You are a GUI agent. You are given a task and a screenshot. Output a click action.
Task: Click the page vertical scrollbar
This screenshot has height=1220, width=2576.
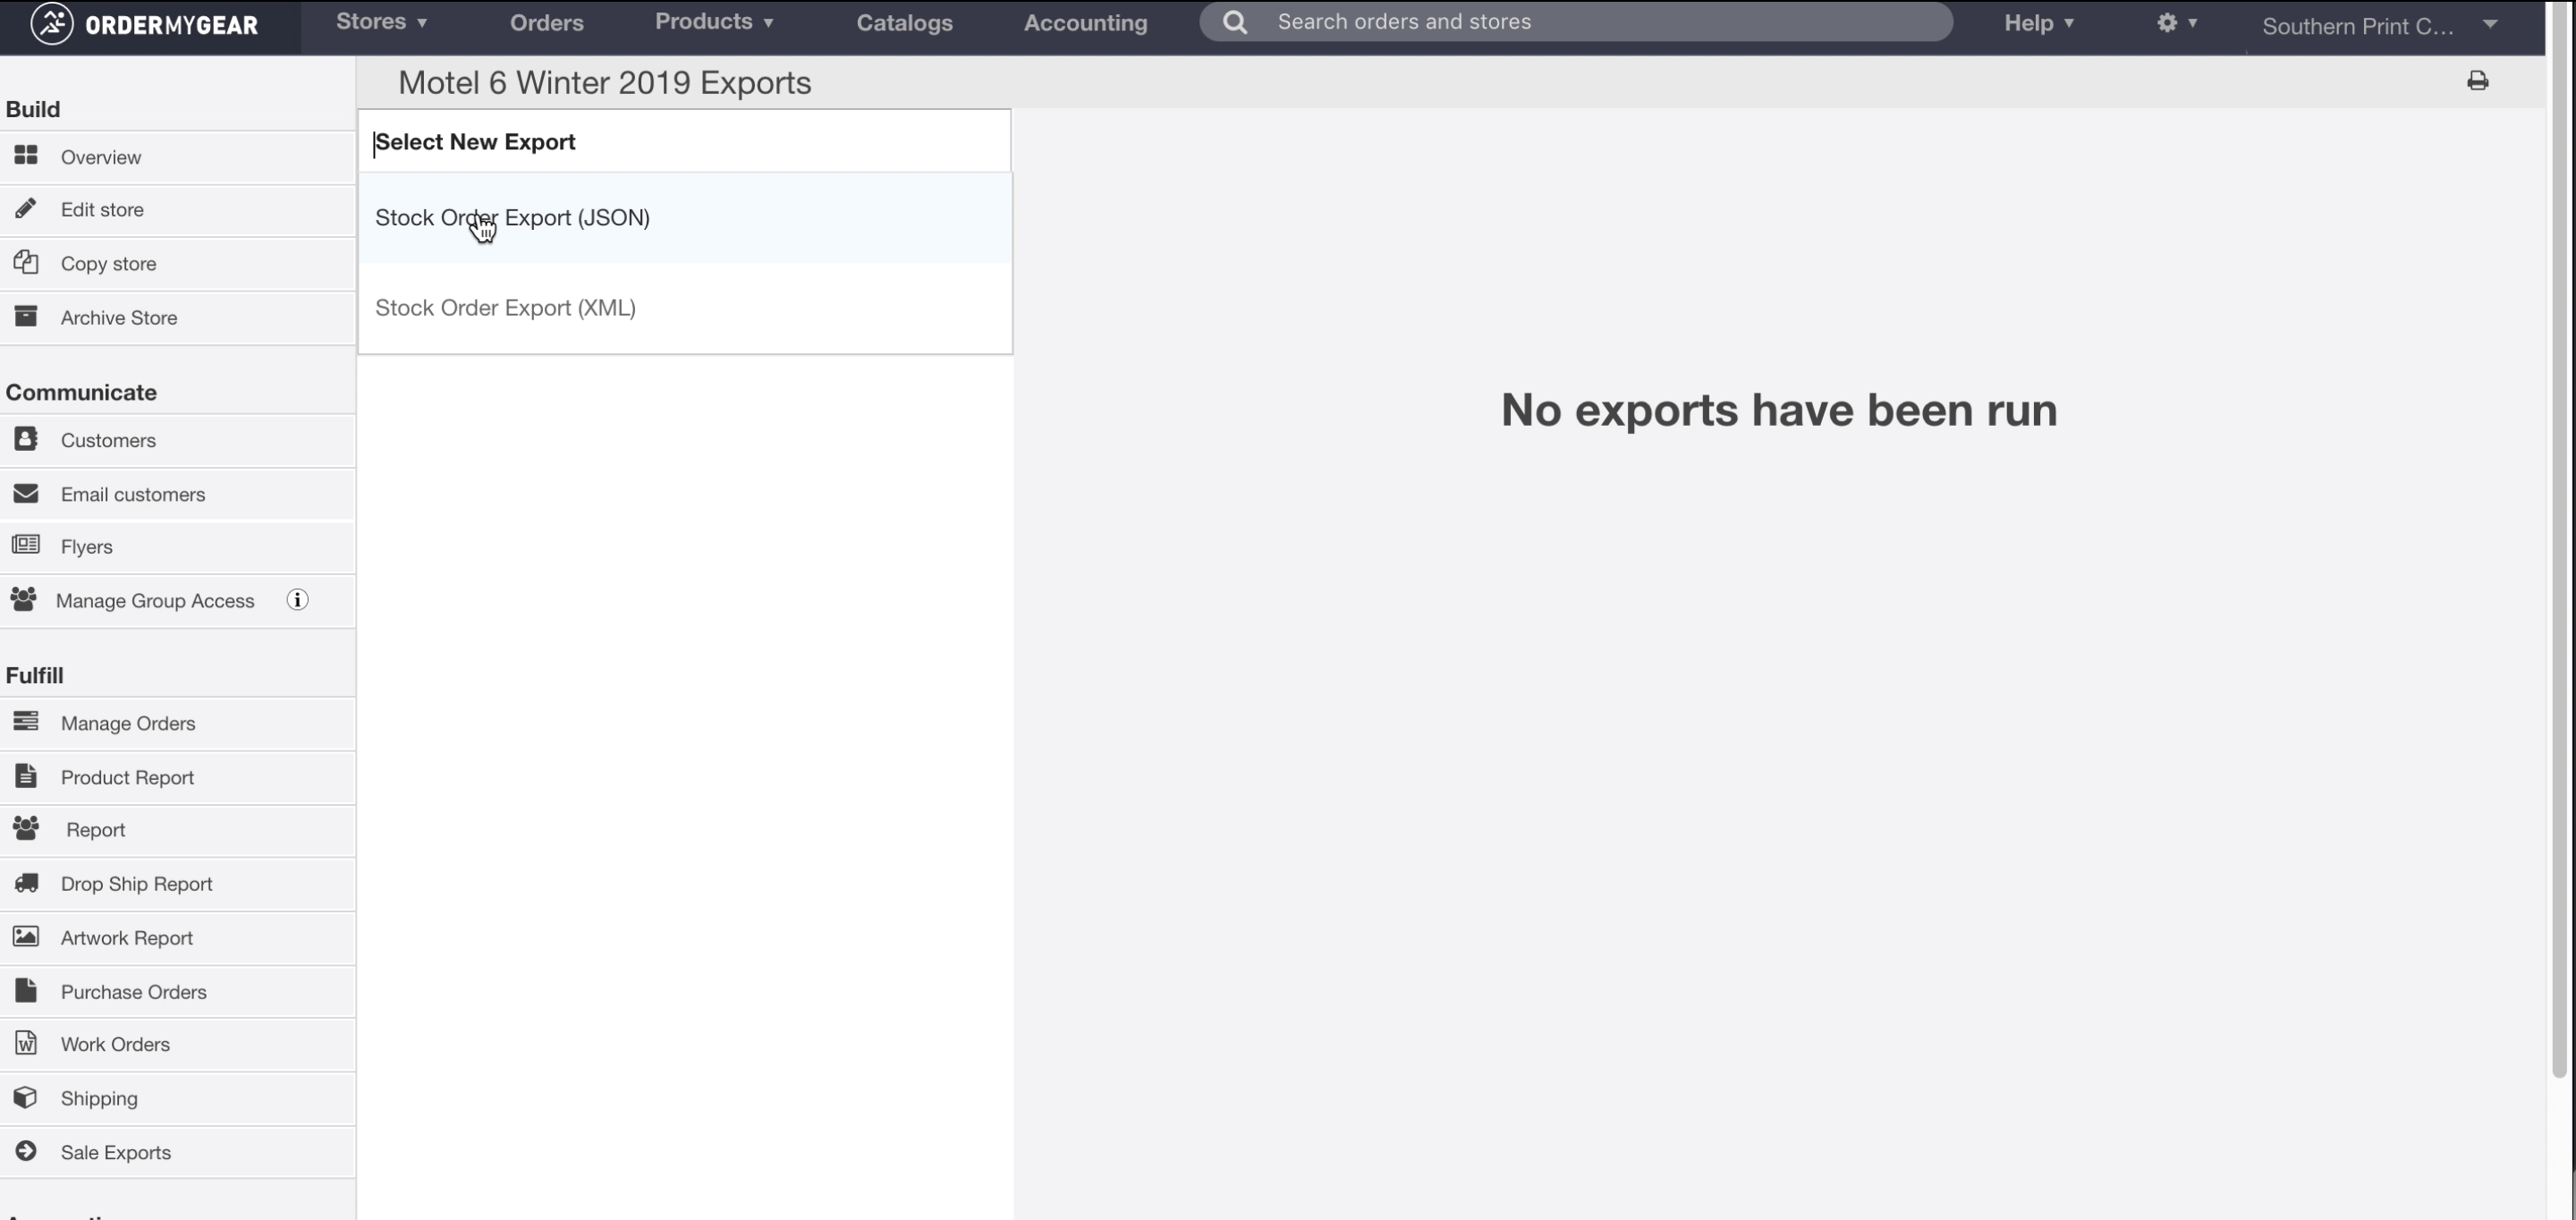2559,540
